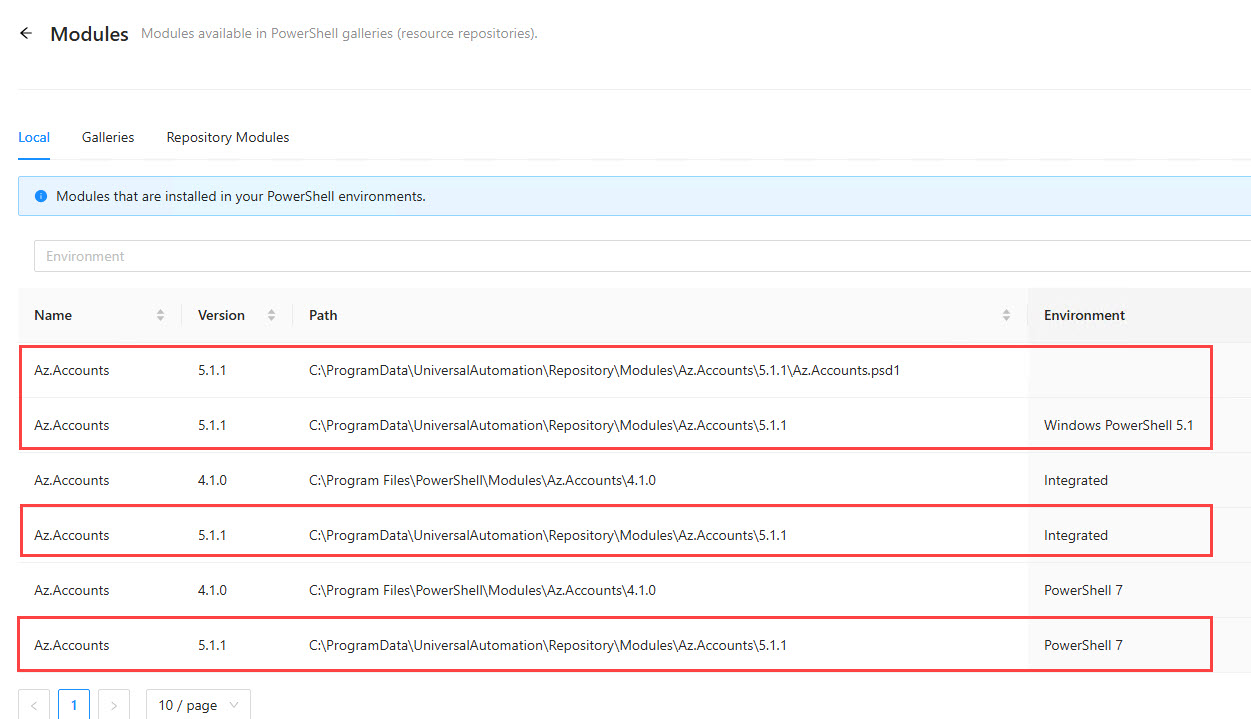Screen dimensions: 1251x719
Task: Click Integrated in the 4.1.0 row
Action: (1076, 480)
